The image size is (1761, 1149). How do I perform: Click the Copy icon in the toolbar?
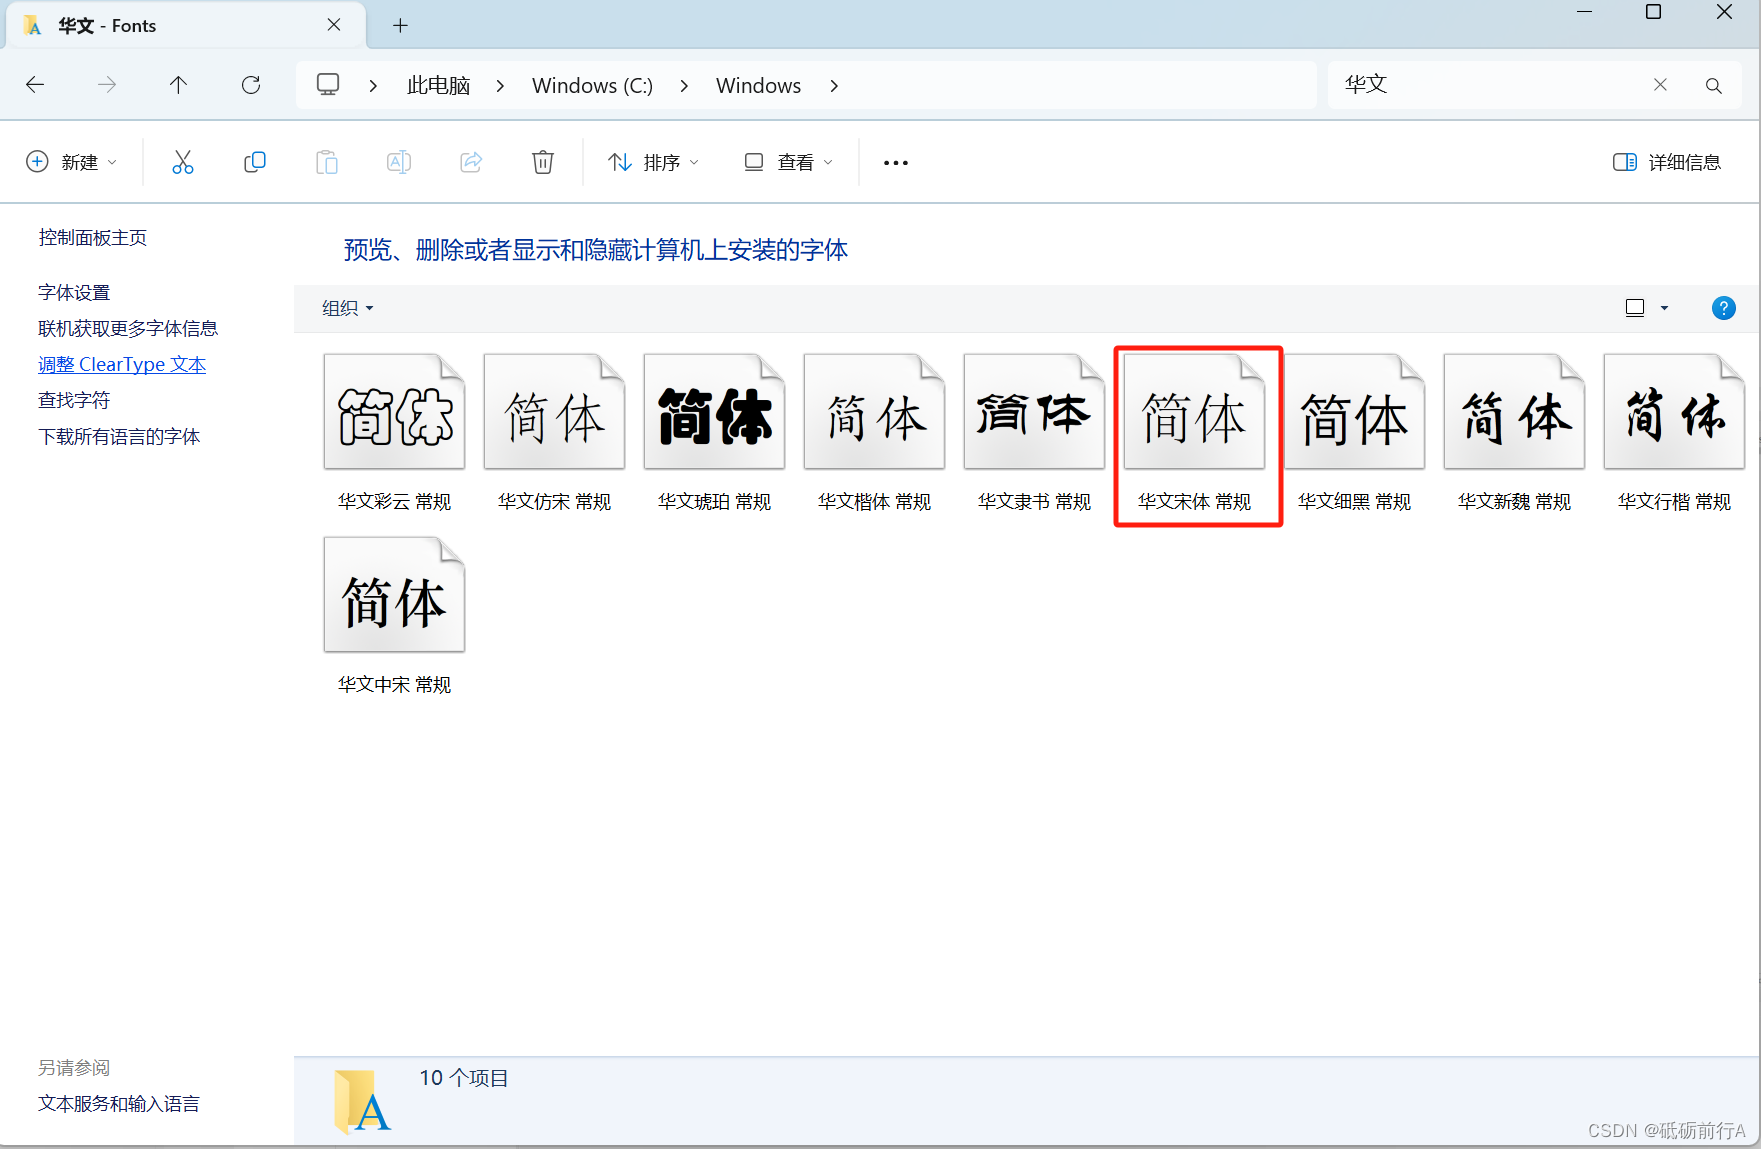[x=255, y=162]
